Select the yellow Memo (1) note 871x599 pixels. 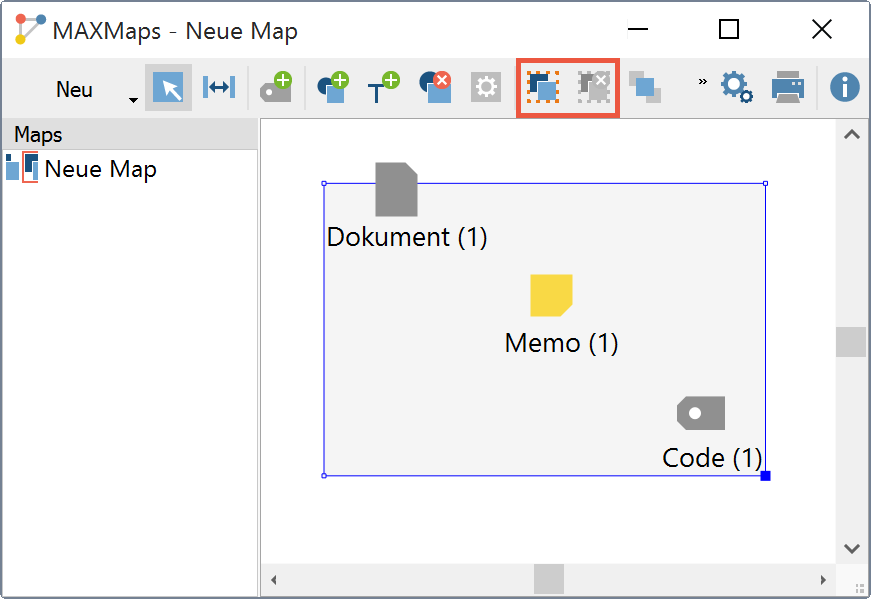551,295
